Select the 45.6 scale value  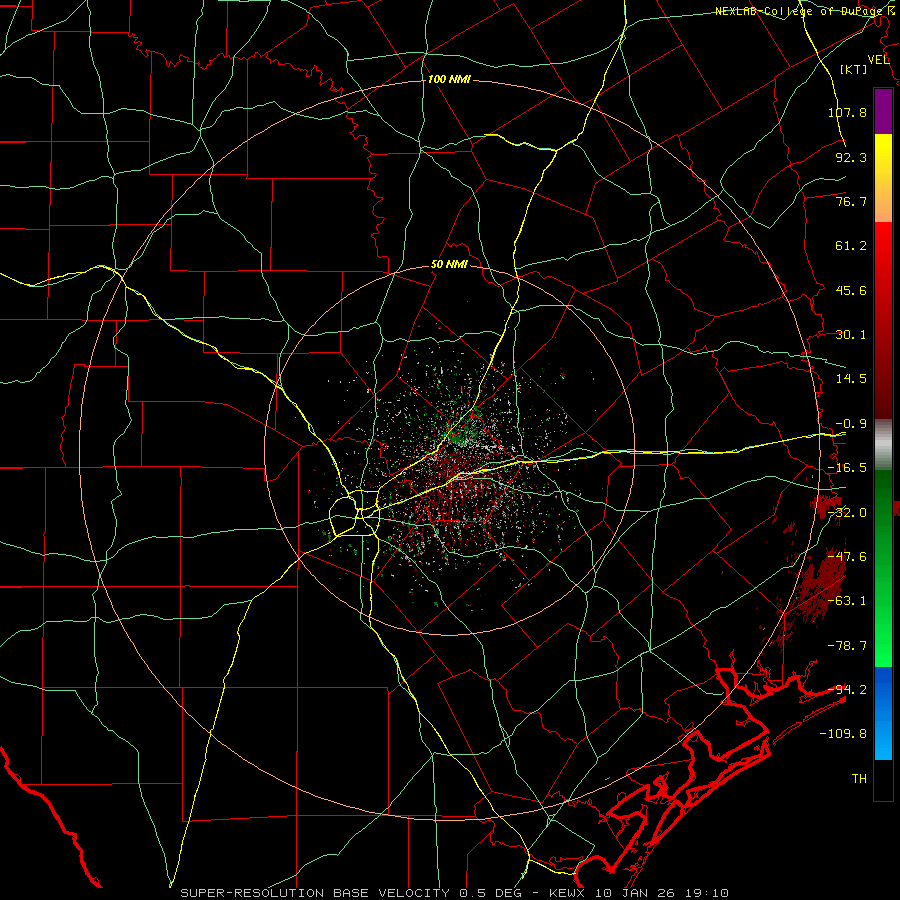[851, 290]
